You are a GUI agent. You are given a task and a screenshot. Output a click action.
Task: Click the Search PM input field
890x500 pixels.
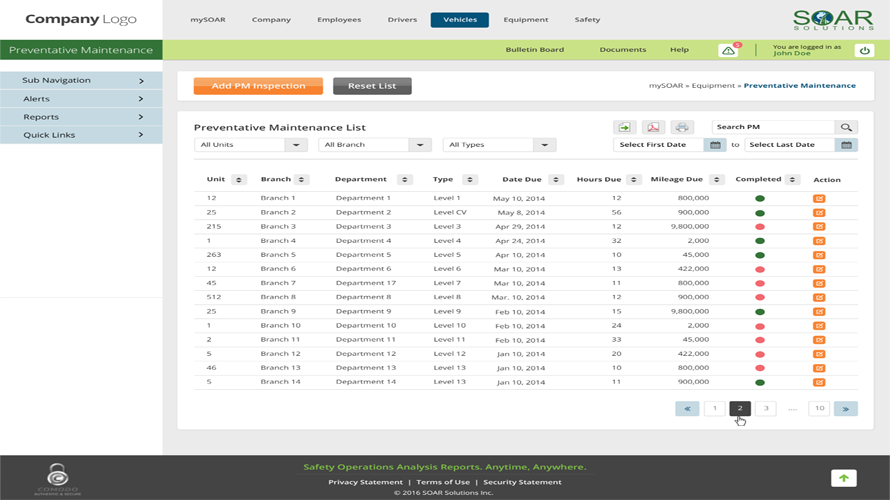[x=773, y=127]
